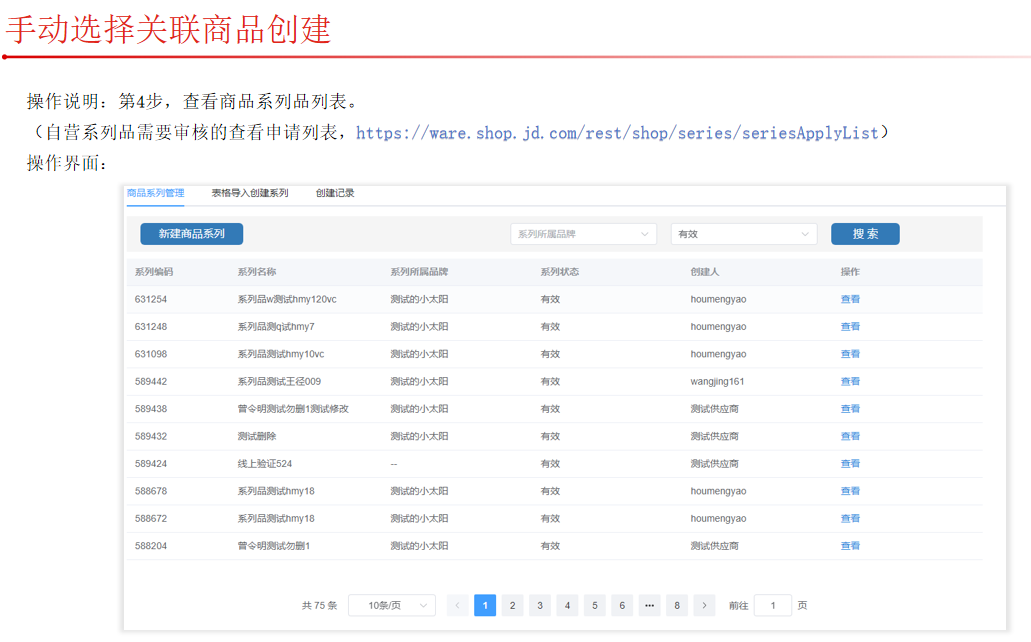Click the 新建商品系列 button
Image resolution: width=1031 pixels, height=642 pixels.
coord(191,234)
